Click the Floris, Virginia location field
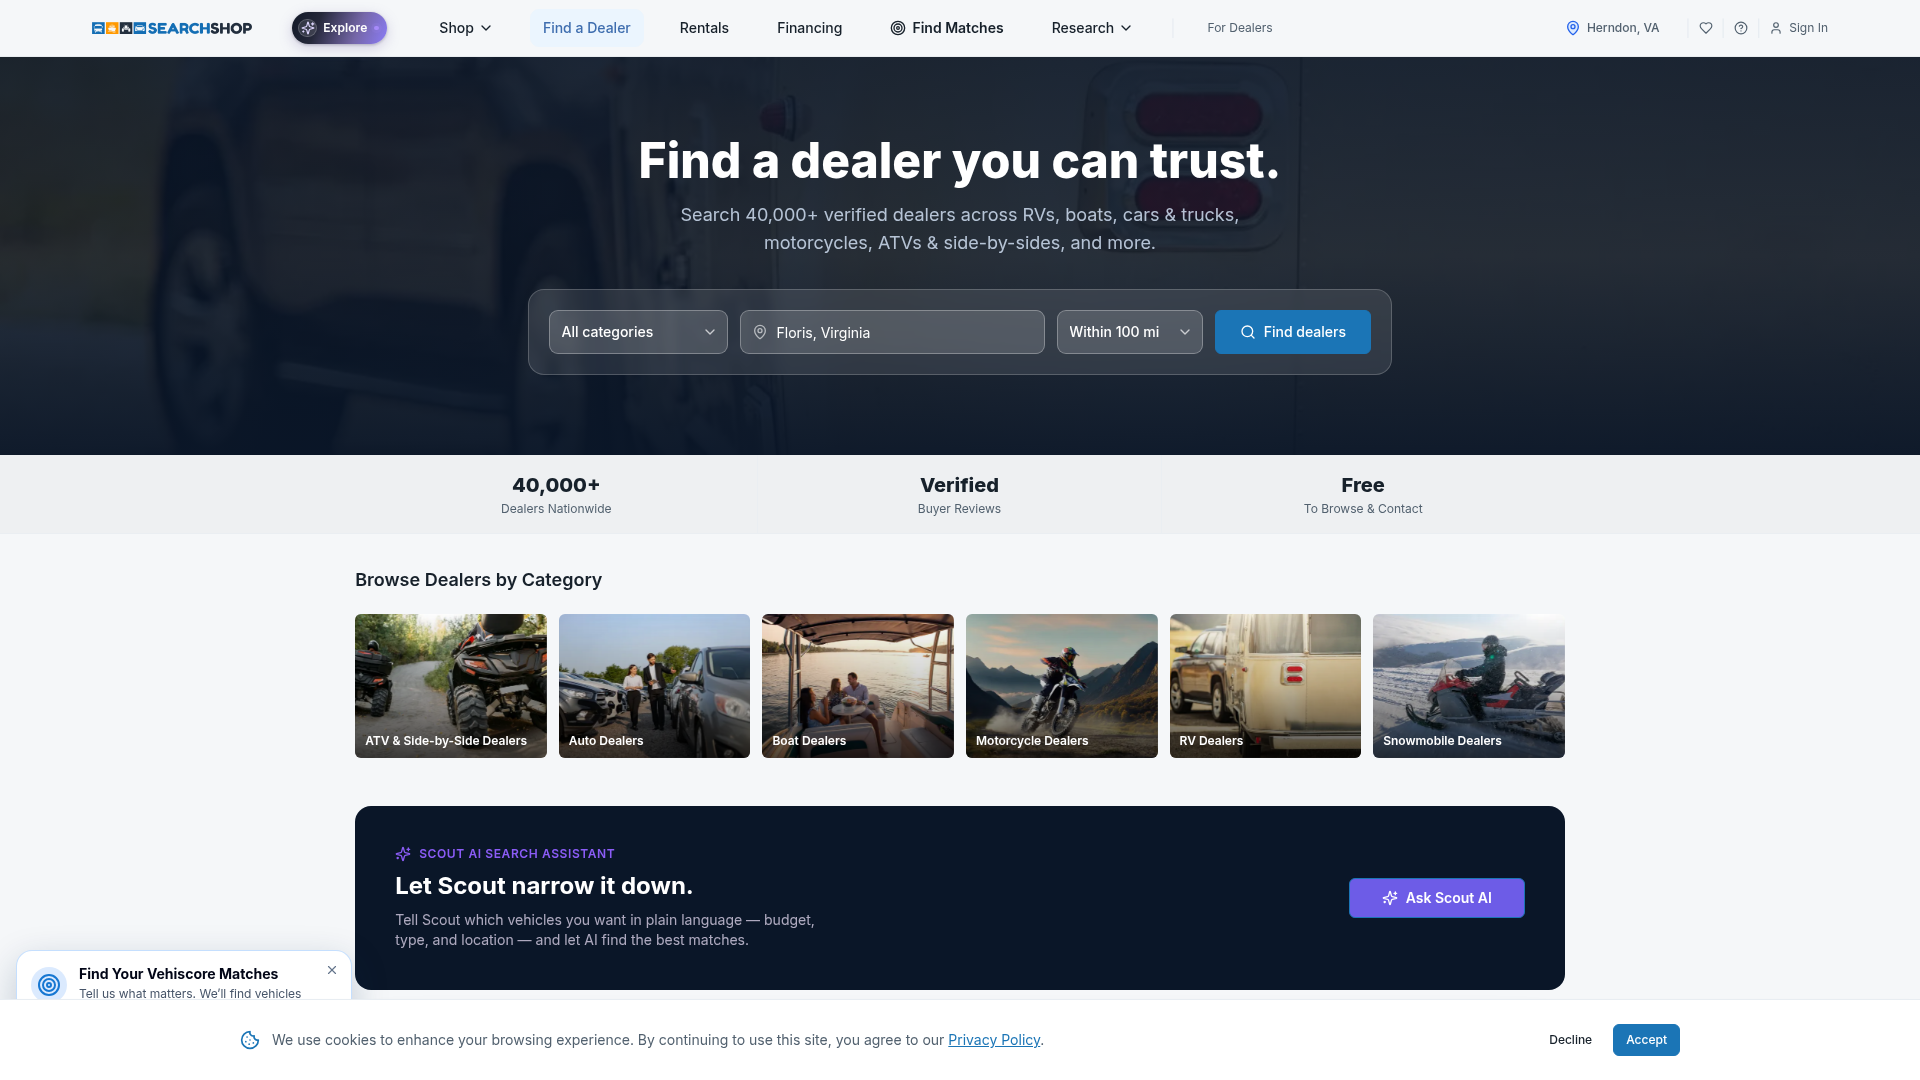The image size is (1920, 1080). pyautogui.click(x=892, y=332)
